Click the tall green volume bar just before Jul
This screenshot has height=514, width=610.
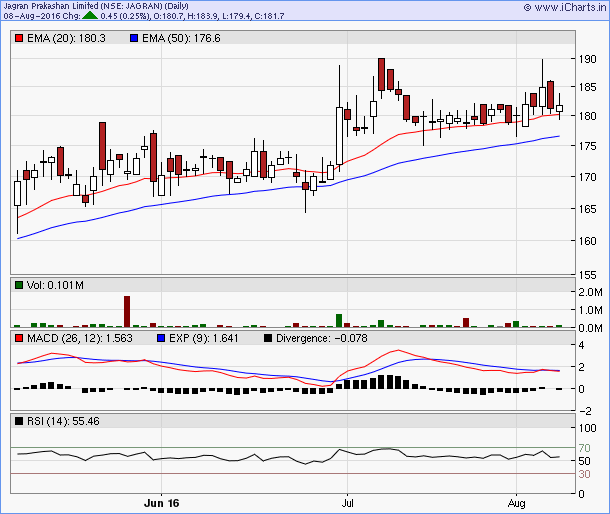pos(339,321)
